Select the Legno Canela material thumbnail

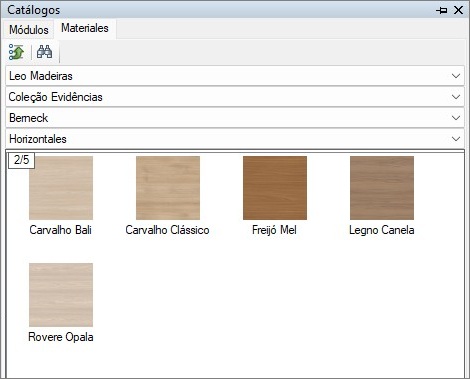tap(382, 188)
